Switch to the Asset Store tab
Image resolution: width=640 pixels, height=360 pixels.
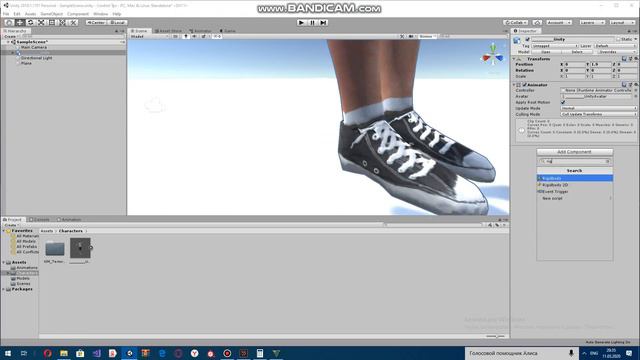point(168,31)
